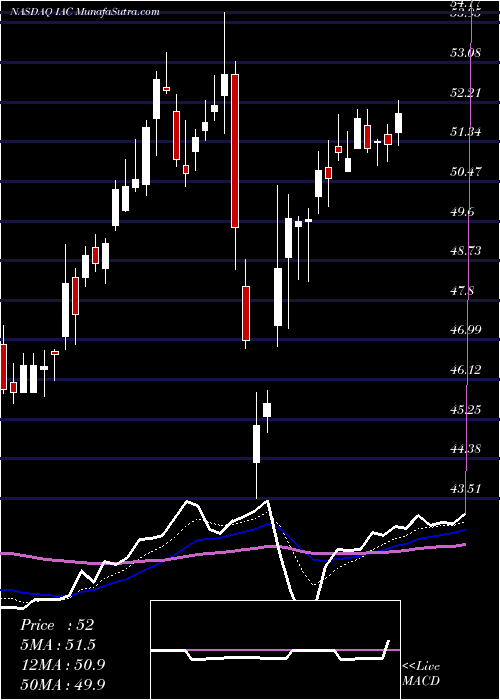Click the '50MA : 49.9' readout
Viewport: 500px width, 700px height.
pyautogui.click(x=62, y=684)
